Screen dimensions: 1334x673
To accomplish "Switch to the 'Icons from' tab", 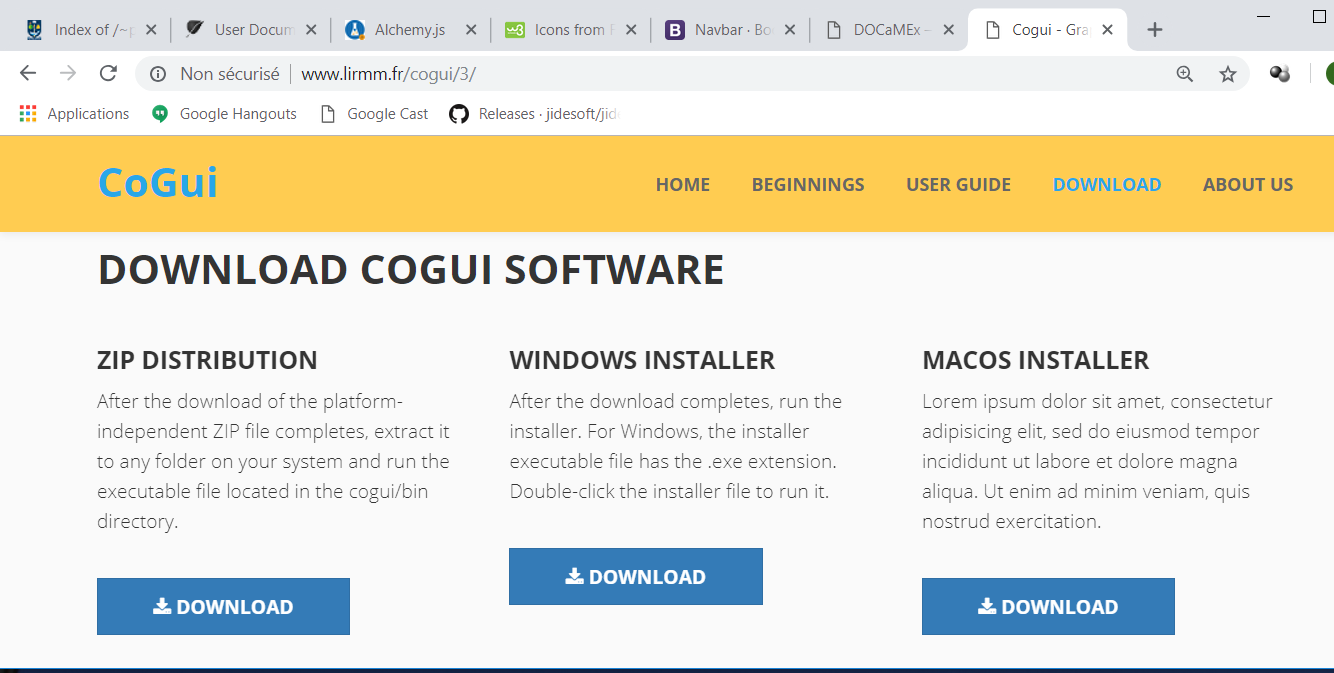I will (560, 30).
